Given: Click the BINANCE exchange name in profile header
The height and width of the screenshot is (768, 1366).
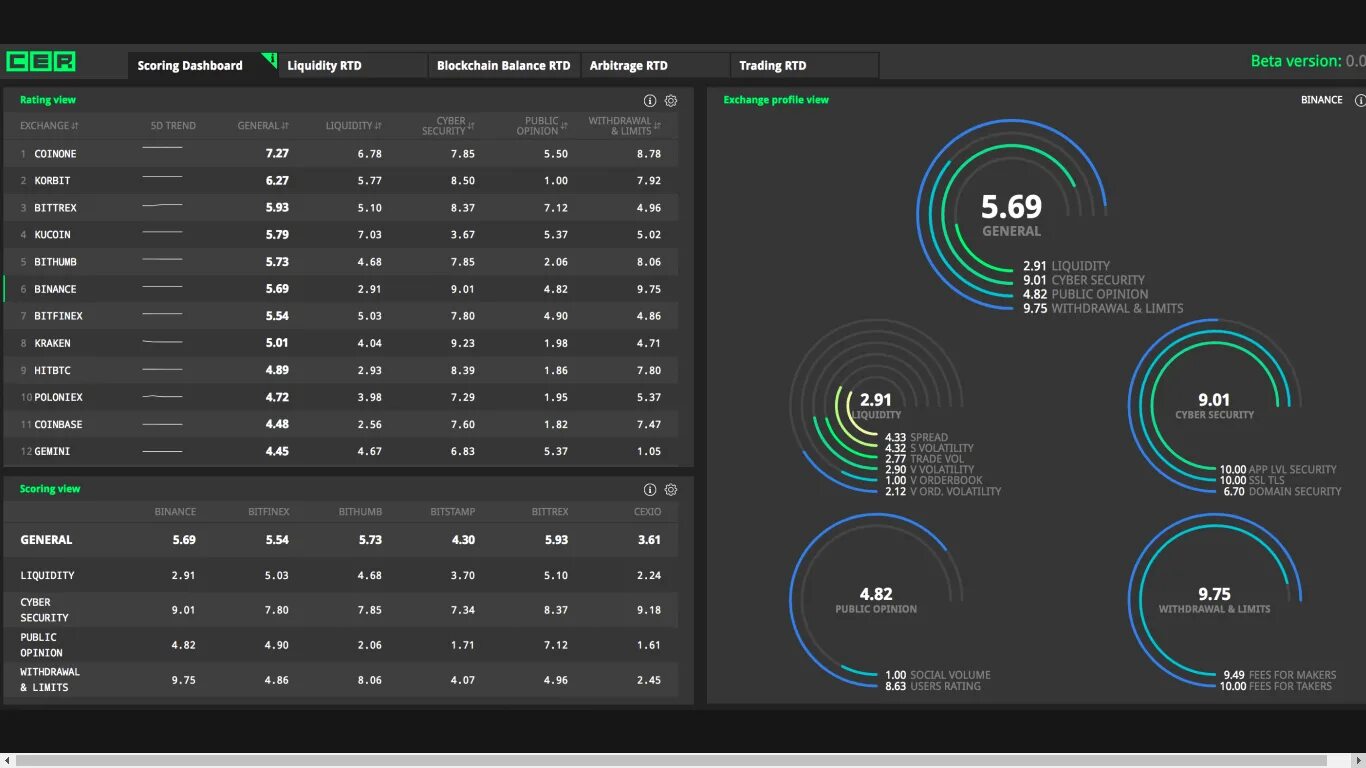Looking at the screenshot, I should (1321, 100).
